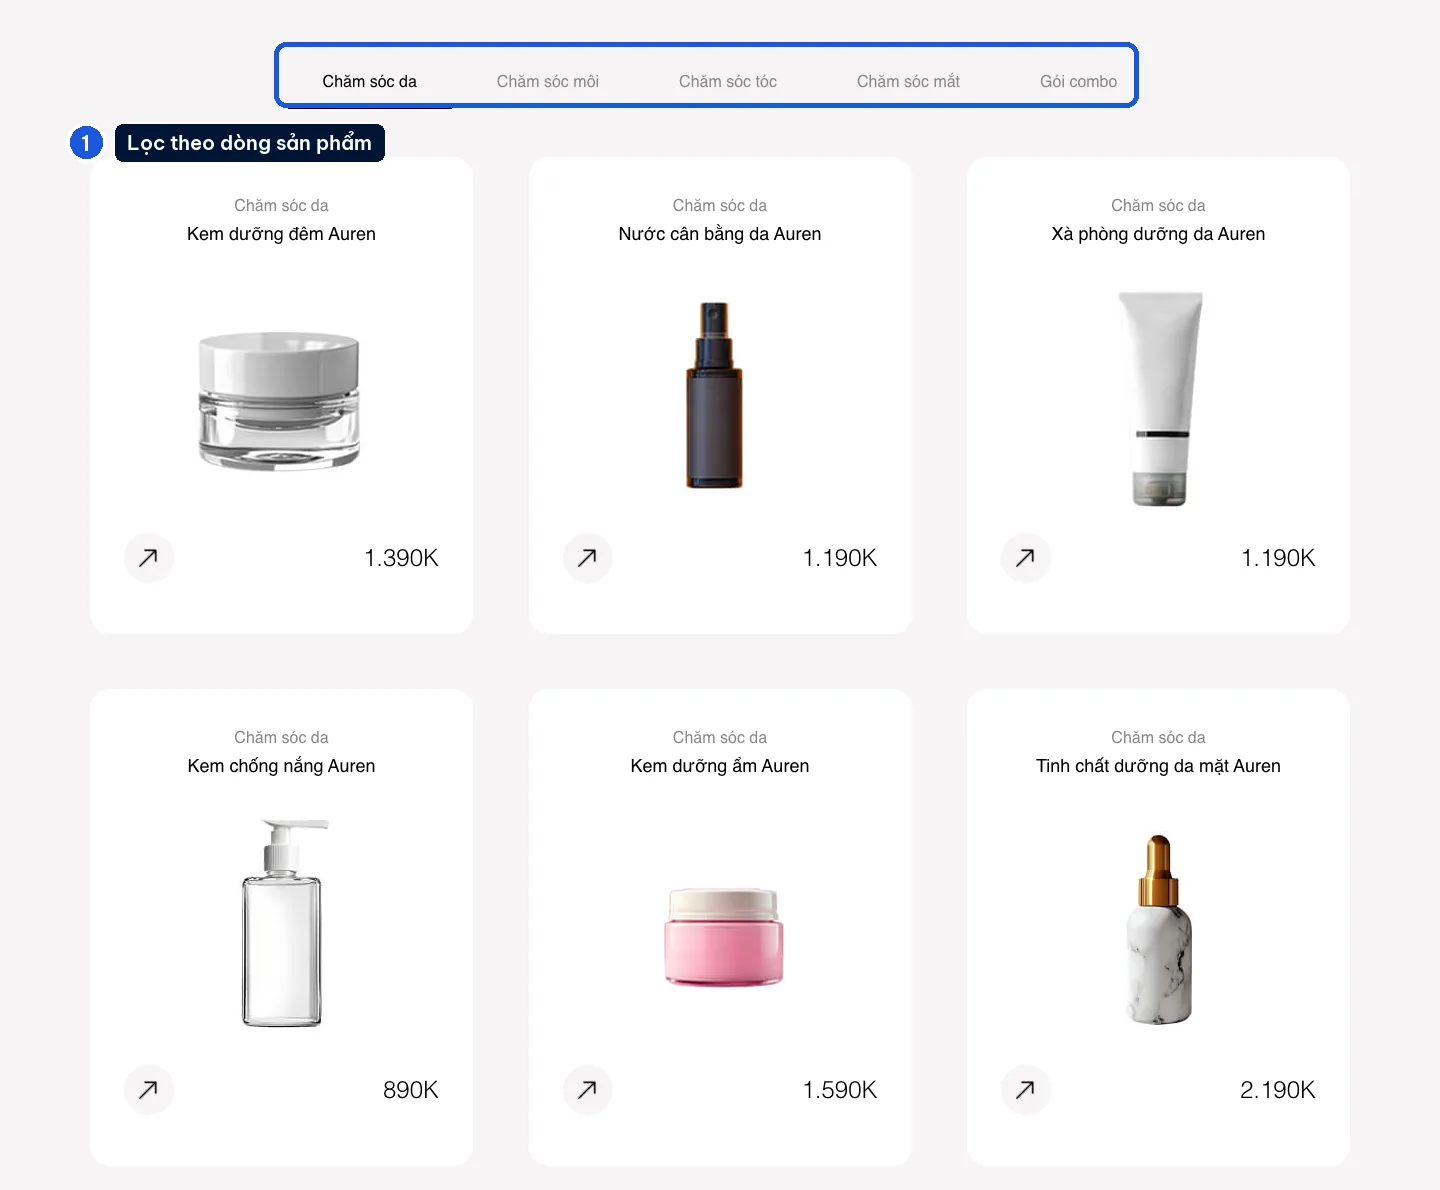The width and height of the screenshot is (1440, 1190).
Task: Click the clear pump bottle product image
Action: [x=284, y=923]
